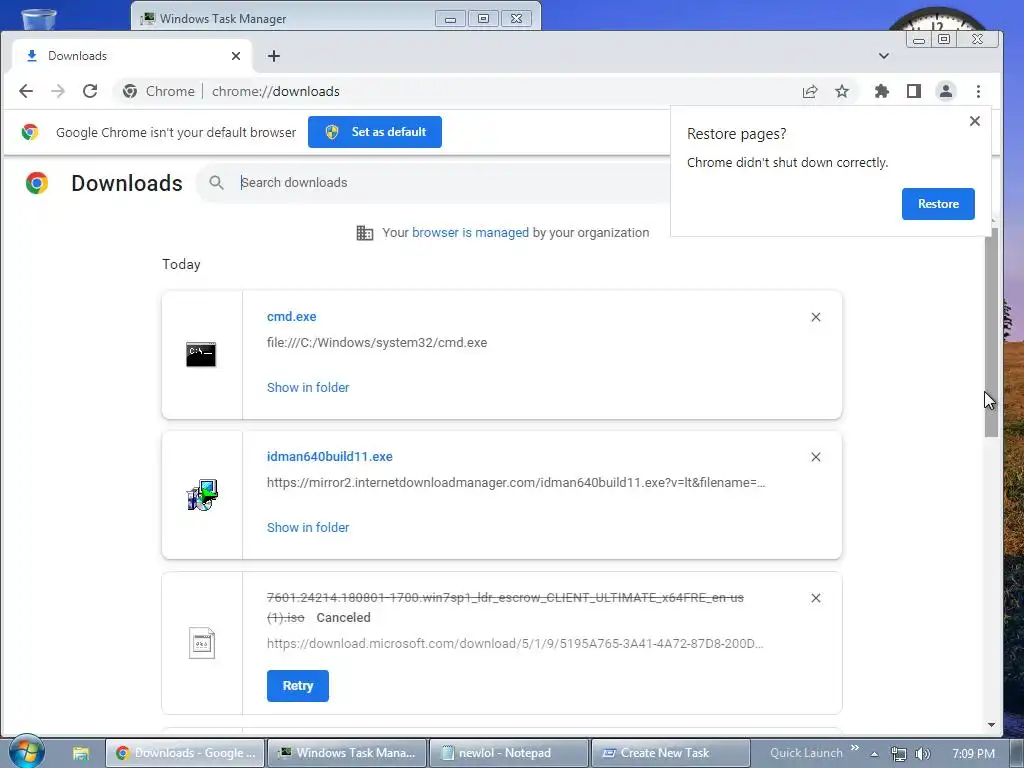Share this page using the share icon
Viewport: 1024px width, 768px height.
[x=810, y=91]
